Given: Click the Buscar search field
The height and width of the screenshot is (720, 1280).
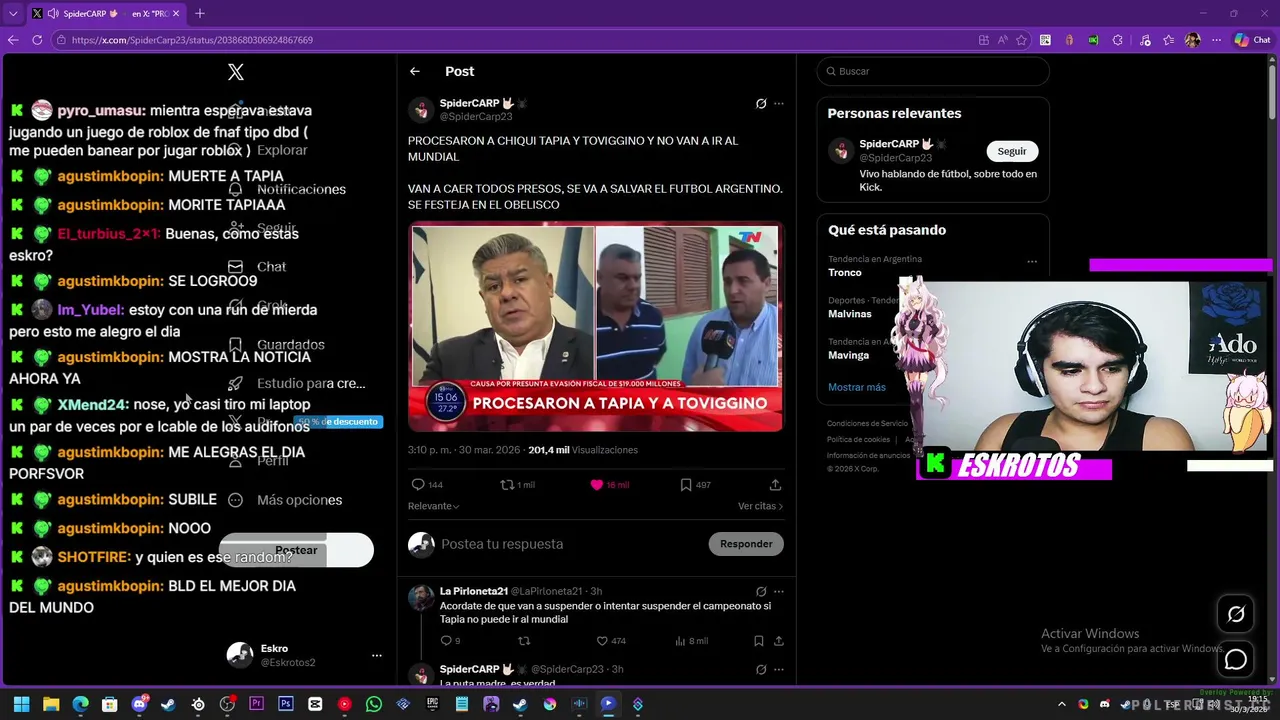Looking at the screenshot, I should (x=933, y=72).
